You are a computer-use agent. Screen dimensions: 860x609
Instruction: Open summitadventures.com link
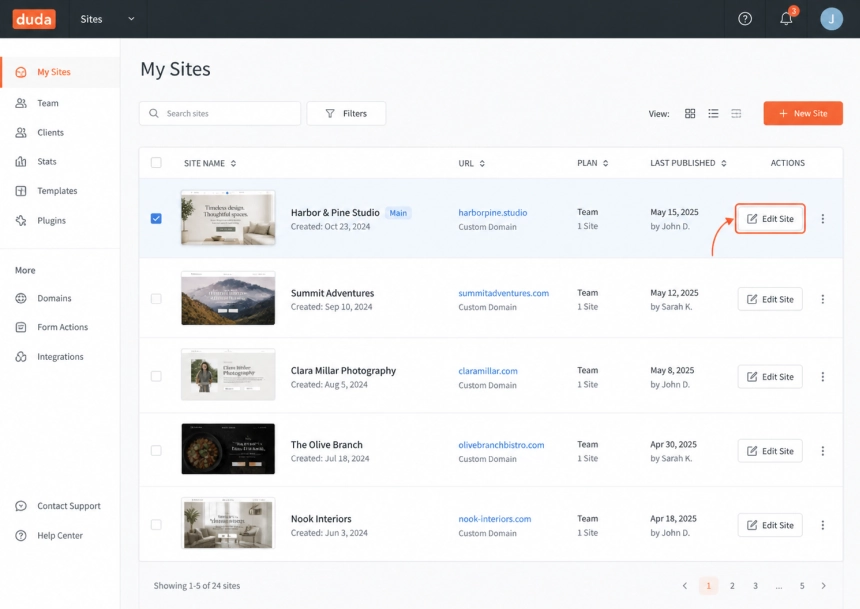503,293
